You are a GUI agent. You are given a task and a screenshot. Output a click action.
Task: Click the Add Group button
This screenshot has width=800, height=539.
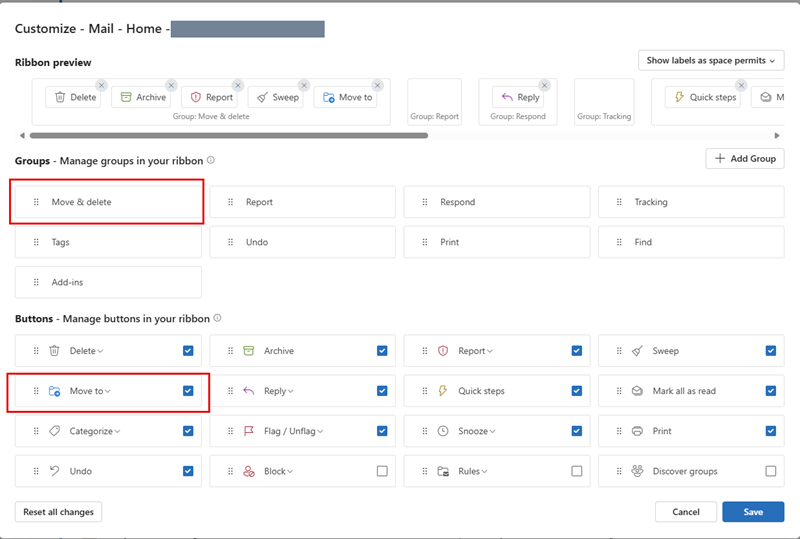click(745, 159)
